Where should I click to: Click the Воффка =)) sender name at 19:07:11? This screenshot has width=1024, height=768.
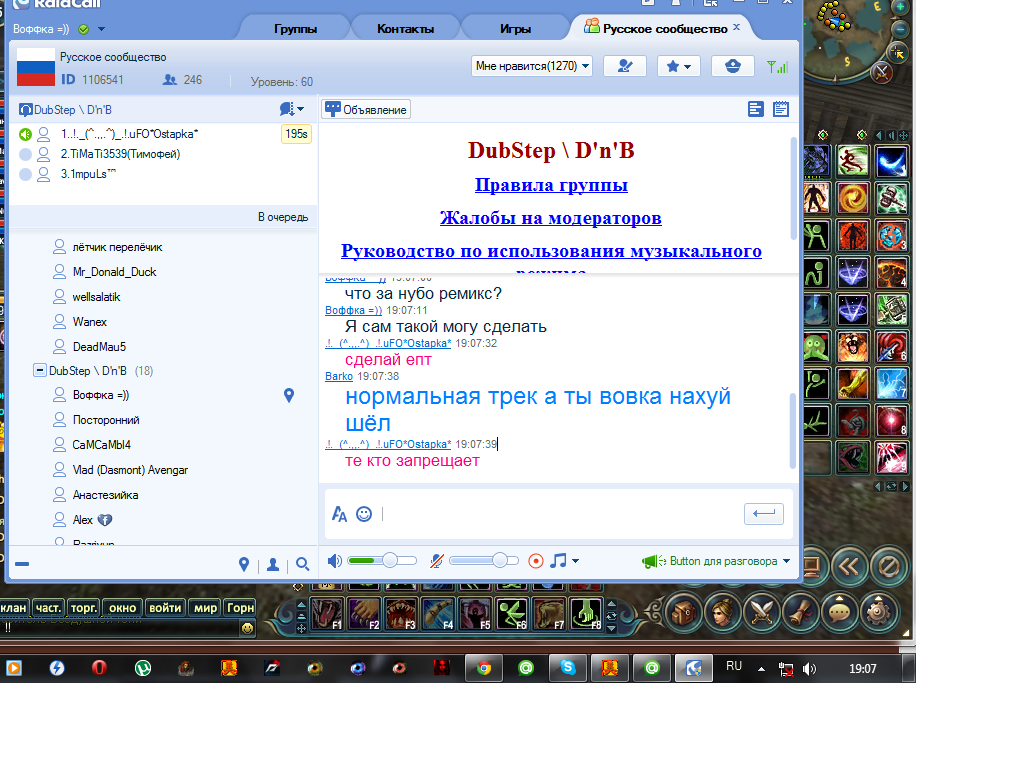coord(353,310)
